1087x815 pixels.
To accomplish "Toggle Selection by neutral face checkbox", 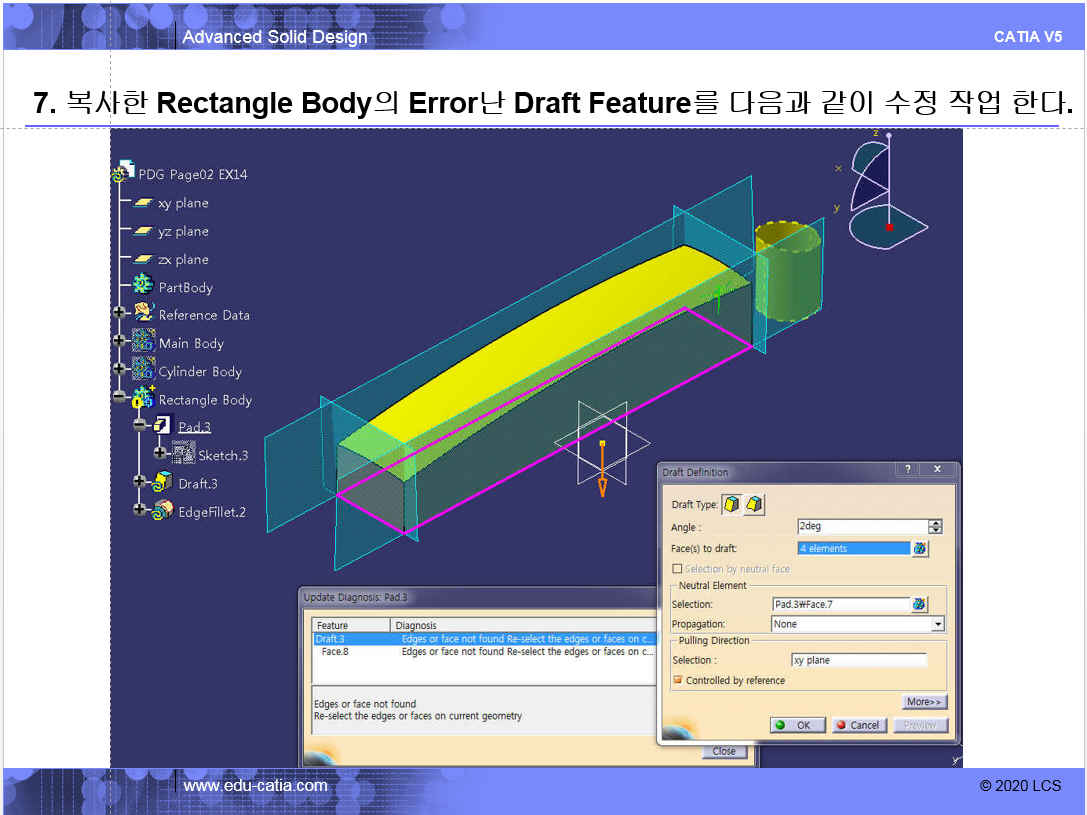I will click(678, 568).
